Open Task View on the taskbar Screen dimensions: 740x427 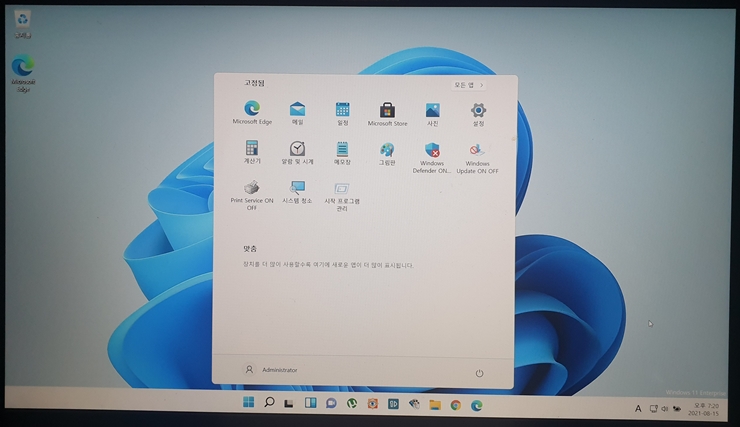point(289,403)
